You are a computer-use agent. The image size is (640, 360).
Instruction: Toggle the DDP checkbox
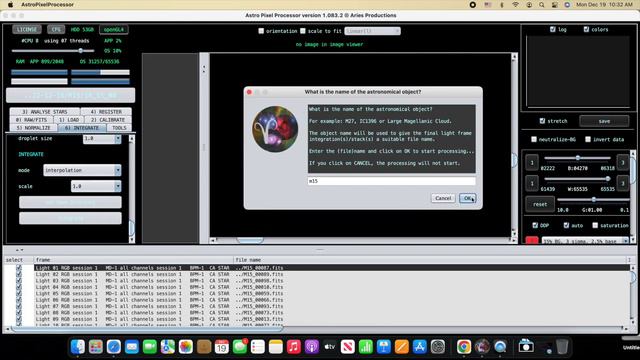tap(535, 225)
